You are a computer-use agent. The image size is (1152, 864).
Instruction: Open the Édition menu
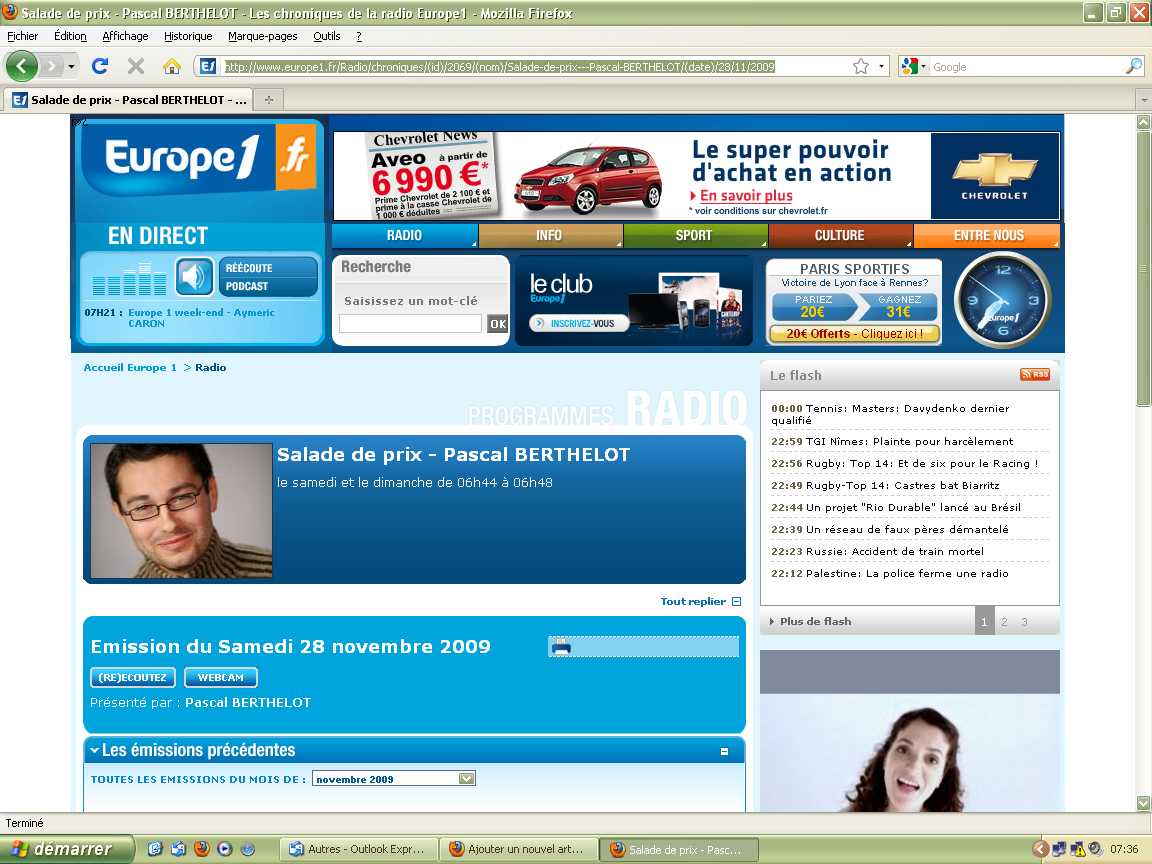pyautogui.click(x=71, y=36)
